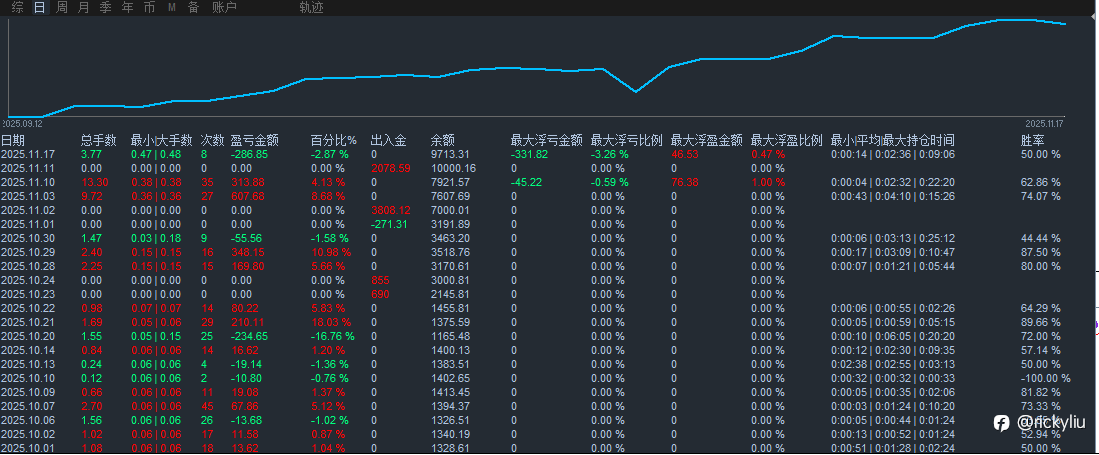Click the -331.82 max floating loss
Viewport: 1099px width, 455px height.
[x=529, y=154]
